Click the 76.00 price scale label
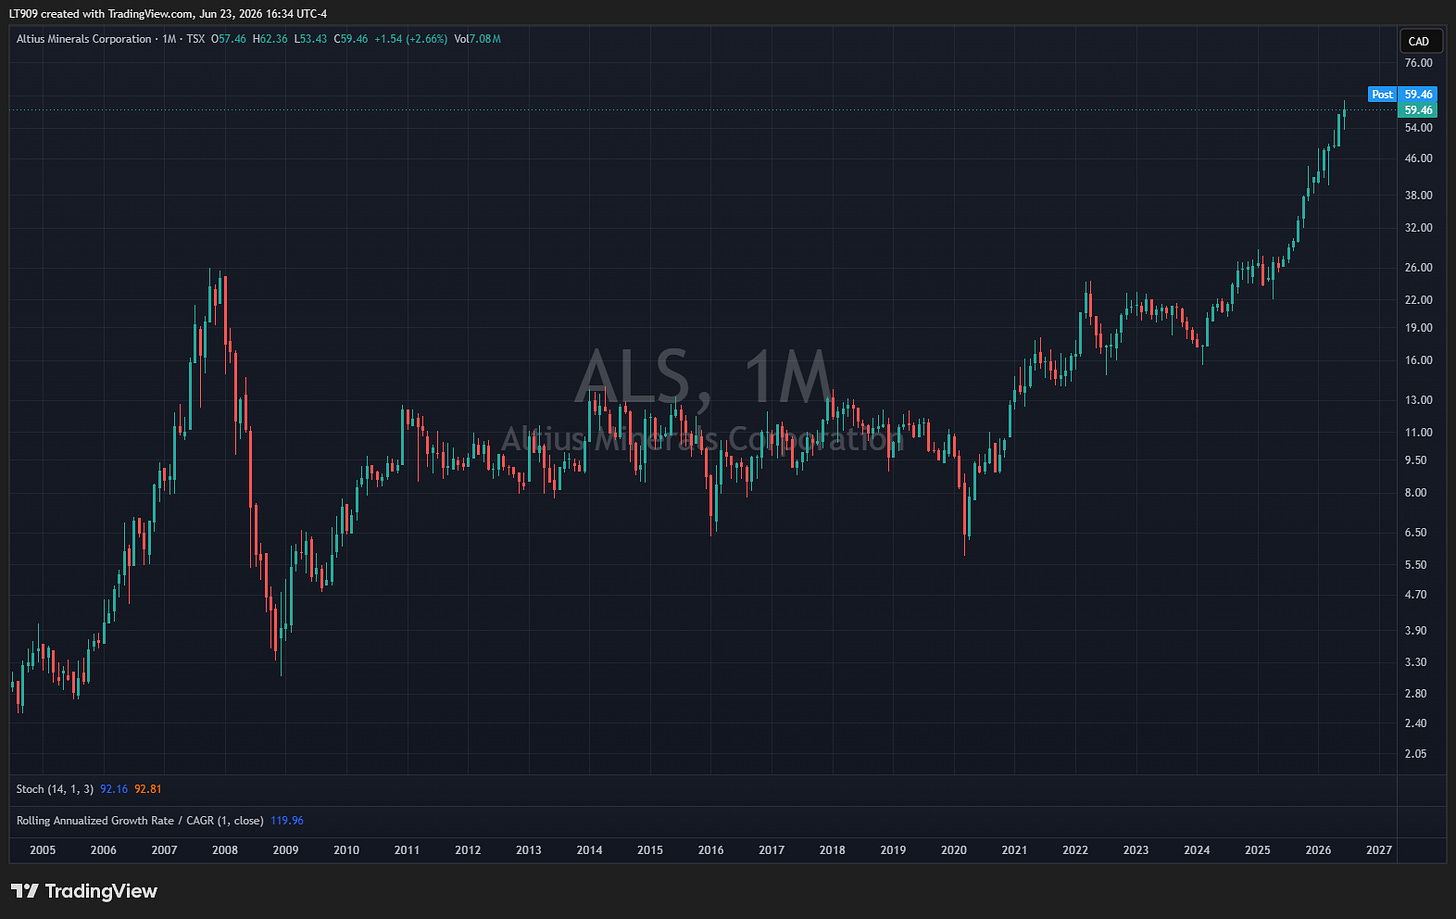 [x=1418, y=63]
